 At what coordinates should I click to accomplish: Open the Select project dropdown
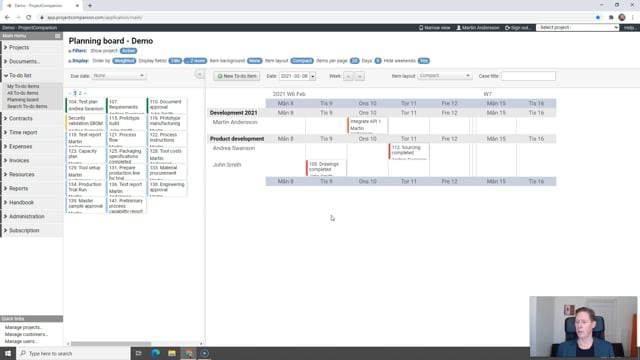tap(578, 27)
